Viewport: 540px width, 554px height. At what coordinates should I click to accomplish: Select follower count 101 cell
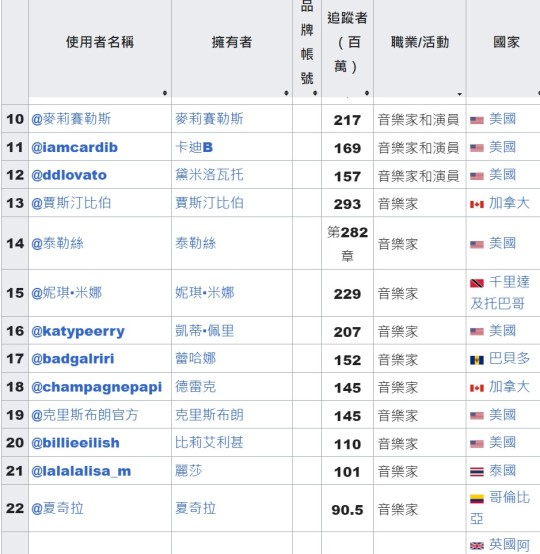(347, 471)
